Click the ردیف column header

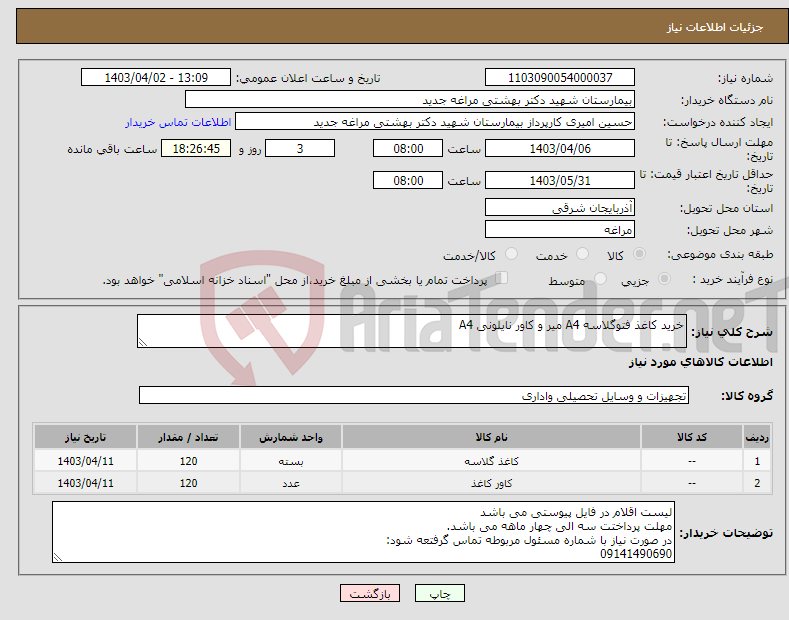click(757, 437)
